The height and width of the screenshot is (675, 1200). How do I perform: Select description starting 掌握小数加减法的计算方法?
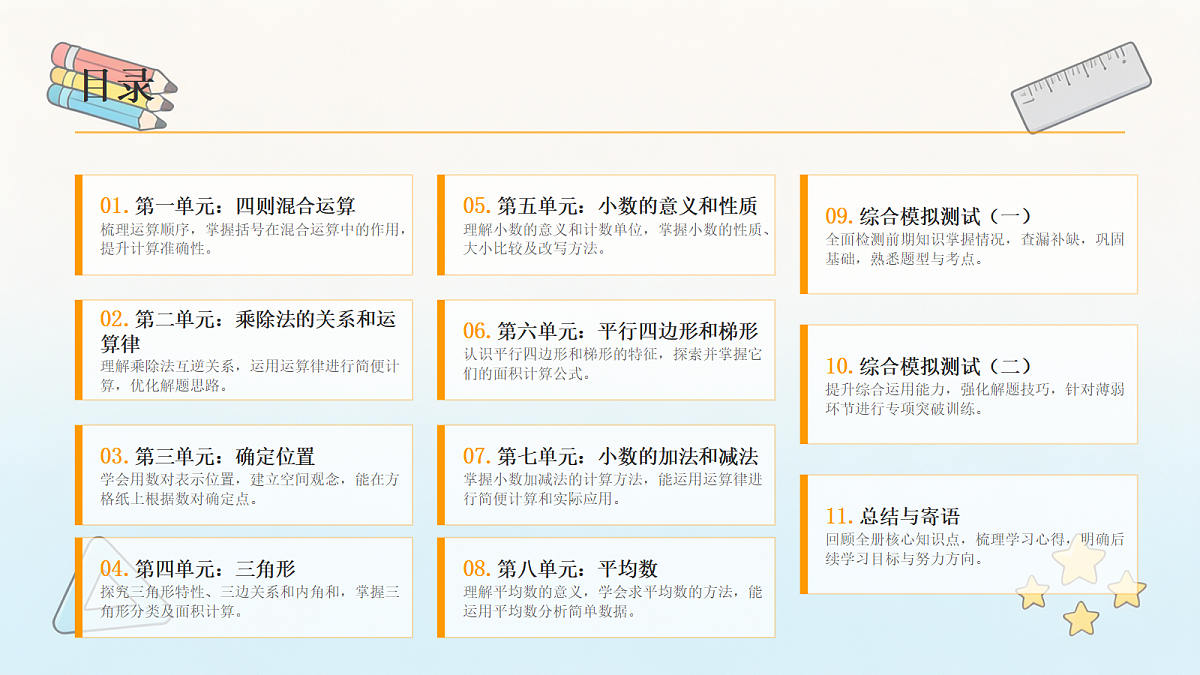click(x=612, y=489)
